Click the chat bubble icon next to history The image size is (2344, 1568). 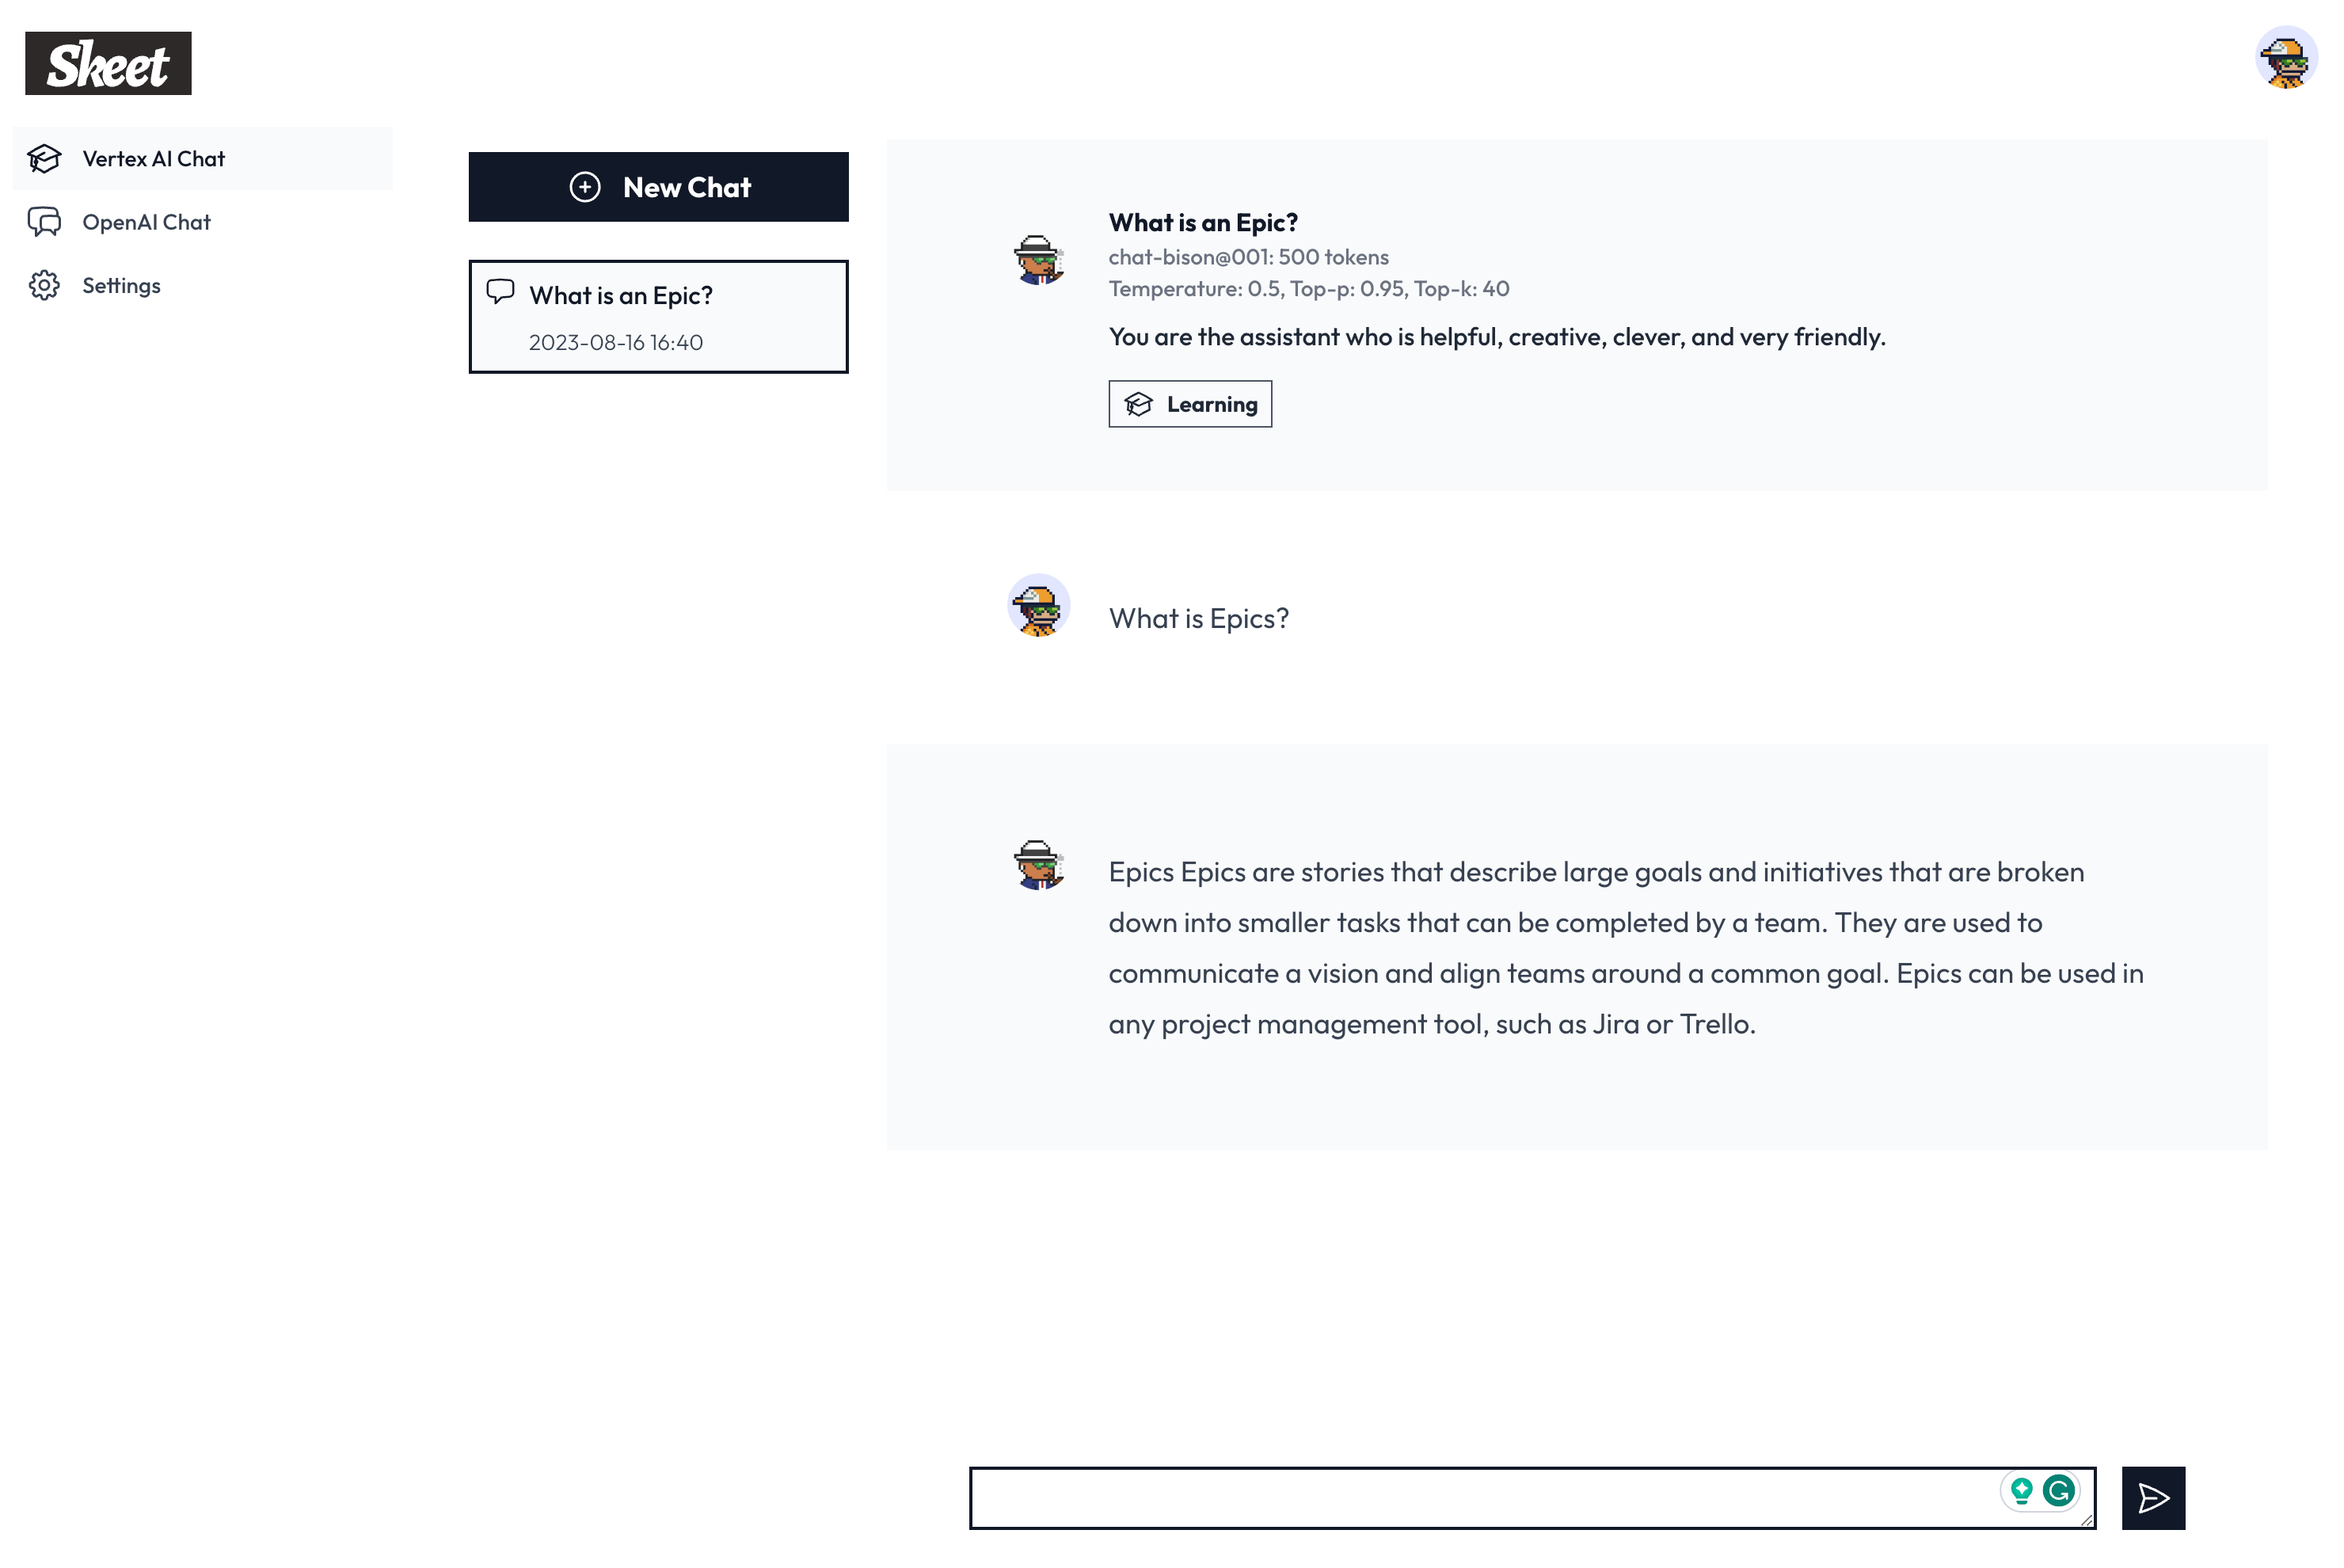coord(500,292)
